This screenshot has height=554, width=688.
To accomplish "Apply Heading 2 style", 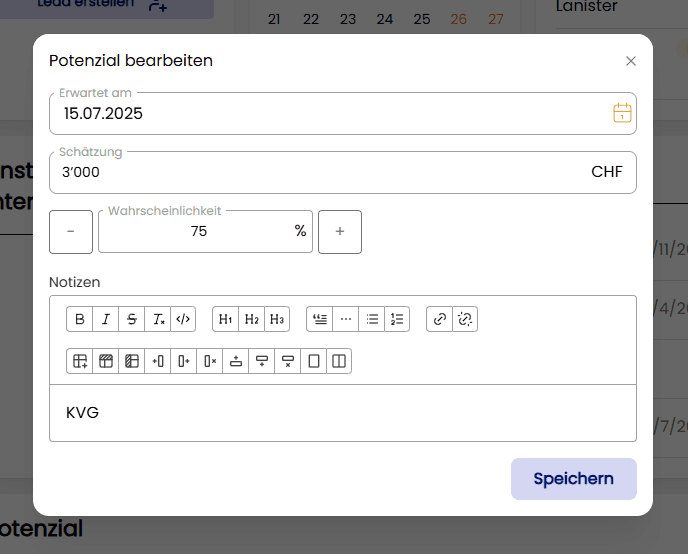I will 251,319.
